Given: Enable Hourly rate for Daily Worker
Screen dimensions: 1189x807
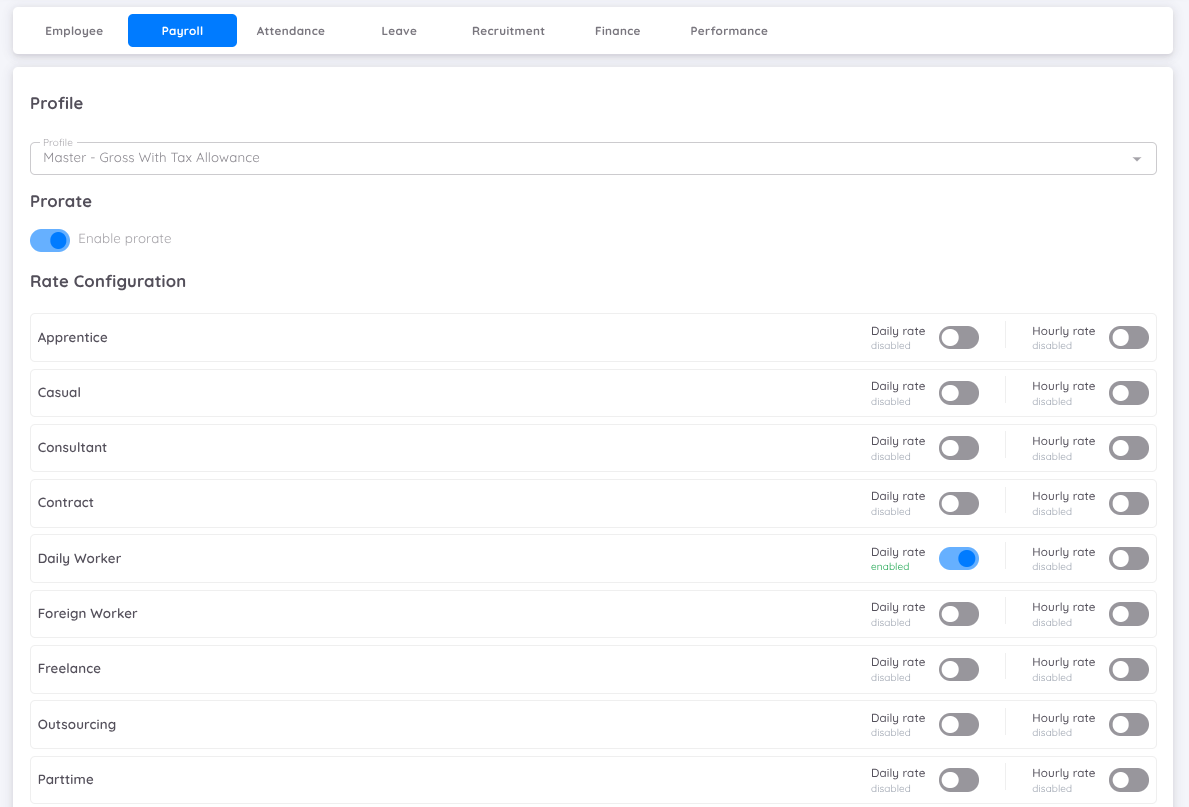Looking at the screenshot, I should [1128, 559].
